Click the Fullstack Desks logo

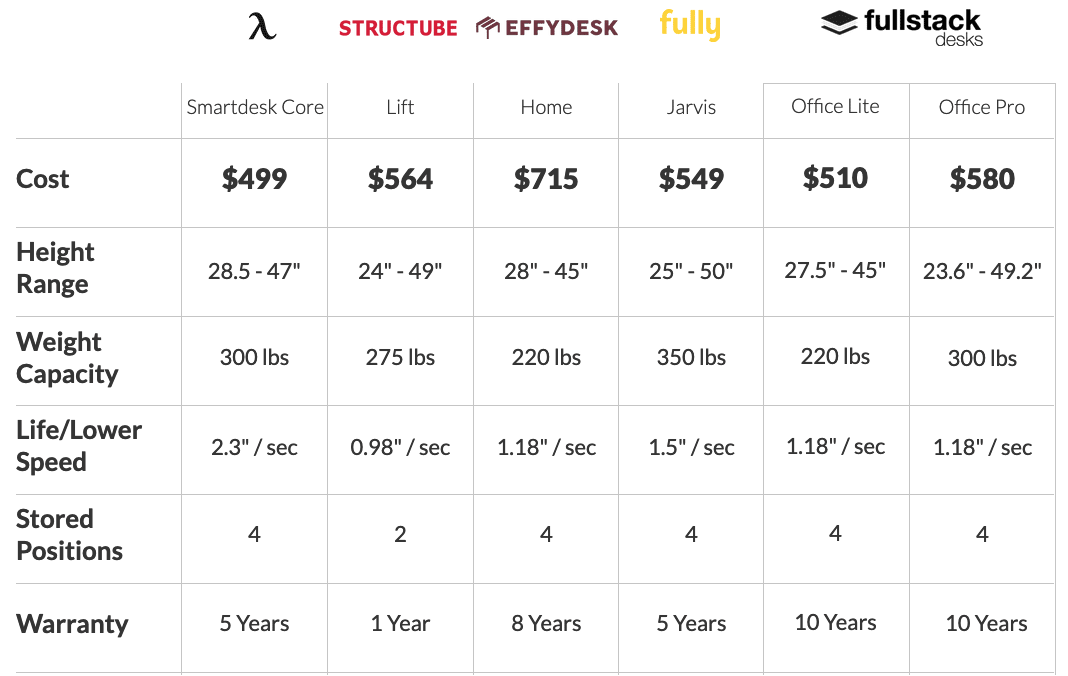[x=902, y=28]
